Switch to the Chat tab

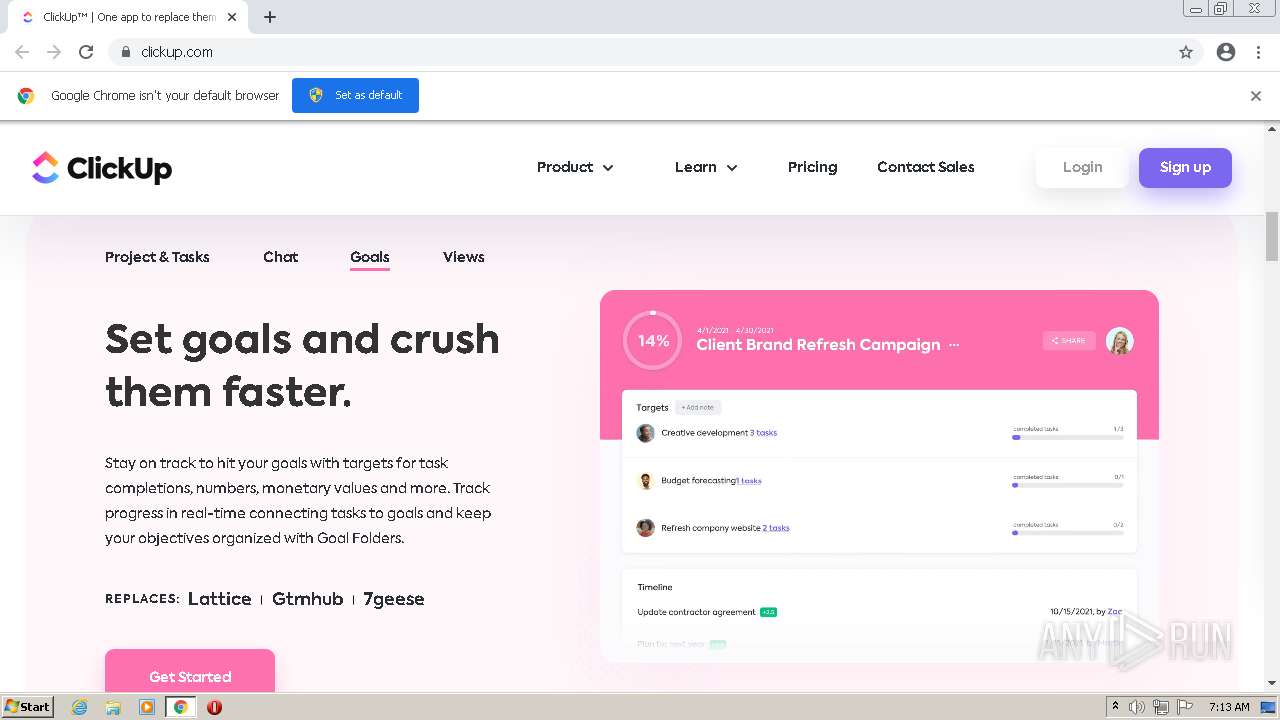[281, 257]
